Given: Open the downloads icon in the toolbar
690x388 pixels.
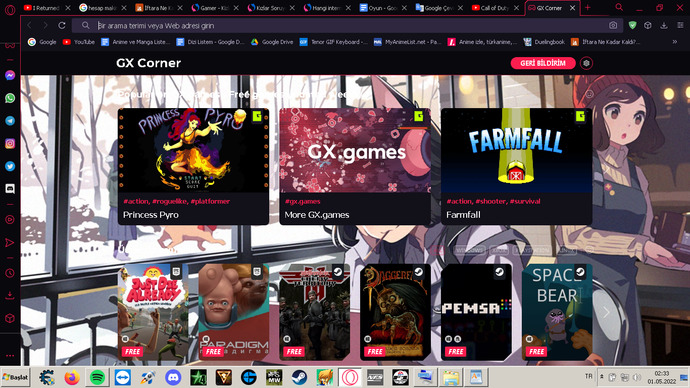Looking at the screenshot, I should [x=664, y=26].
